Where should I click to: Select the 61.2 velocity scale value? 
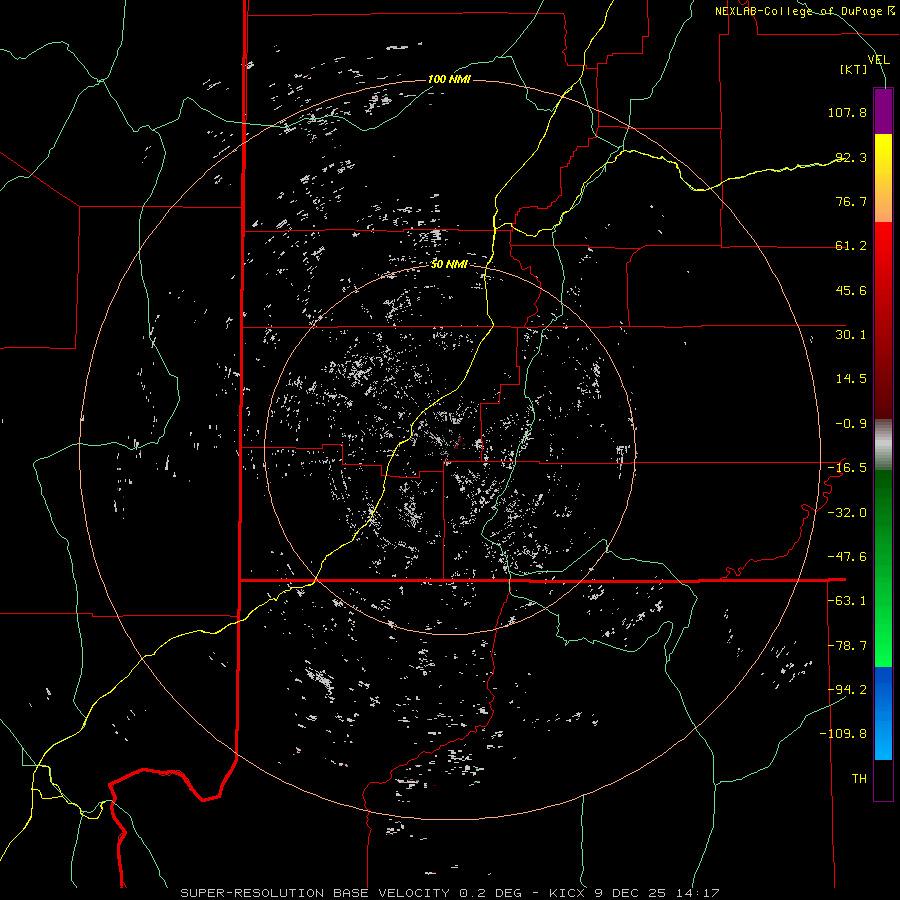tap(851, 246)
